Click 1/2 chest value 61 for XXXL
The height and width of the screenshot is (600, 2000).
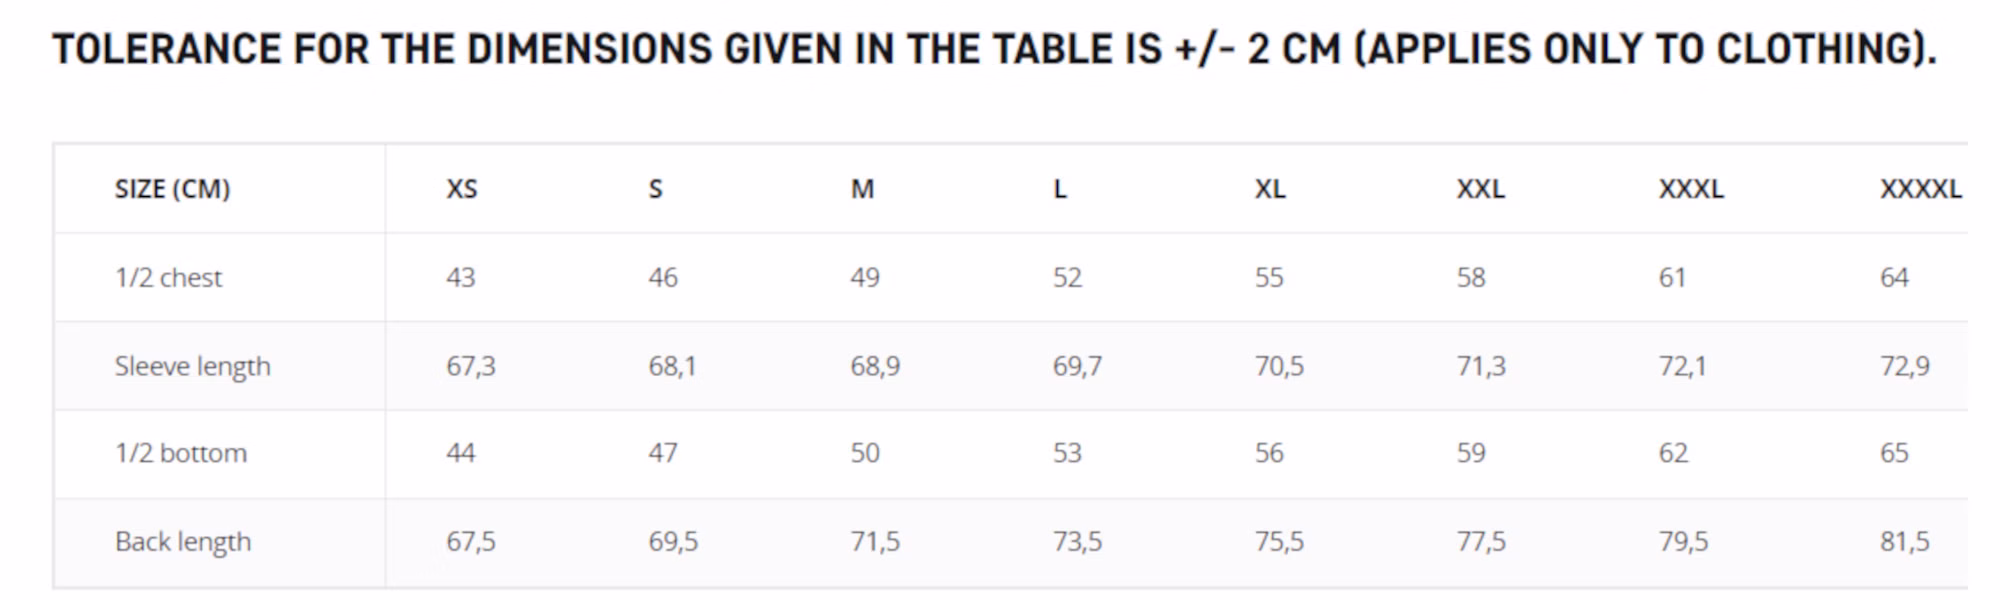tap(1673, 277)
